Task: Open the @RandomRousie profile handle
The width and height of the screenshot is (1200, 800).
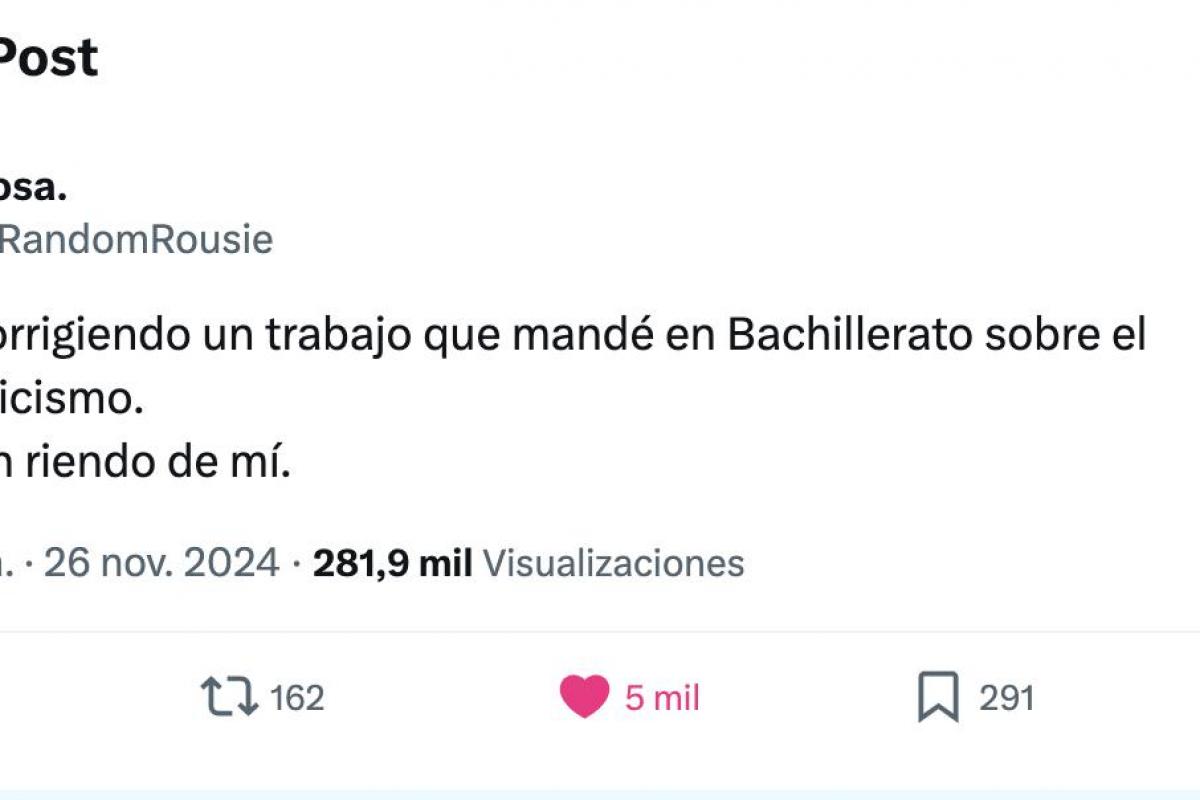Action: 136,240
